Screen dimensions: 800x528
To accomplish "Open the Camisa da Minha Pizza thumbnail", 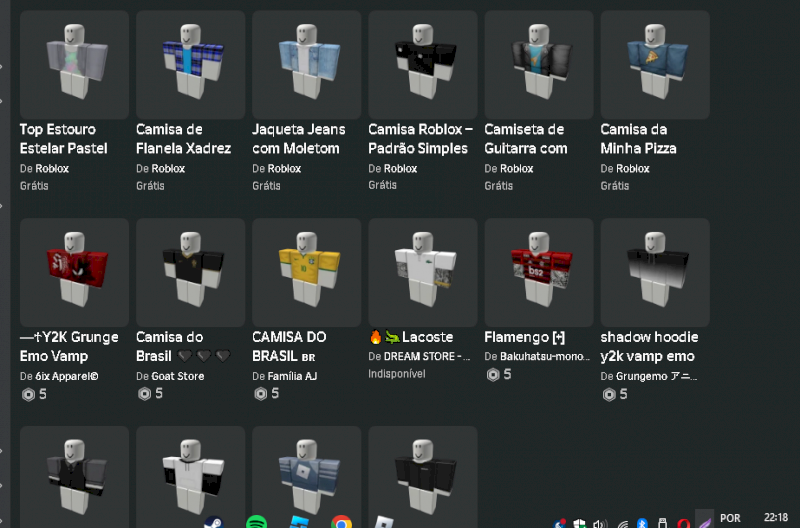I will pyautogui.click(x=655, y=65).
